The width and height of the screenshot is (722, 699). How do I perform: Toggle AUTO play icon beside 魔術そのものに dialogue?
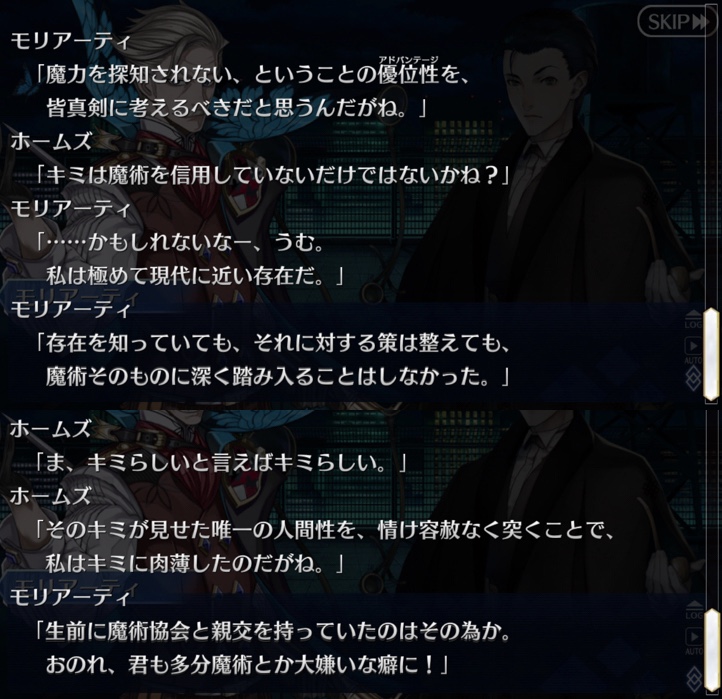(693, 349)
